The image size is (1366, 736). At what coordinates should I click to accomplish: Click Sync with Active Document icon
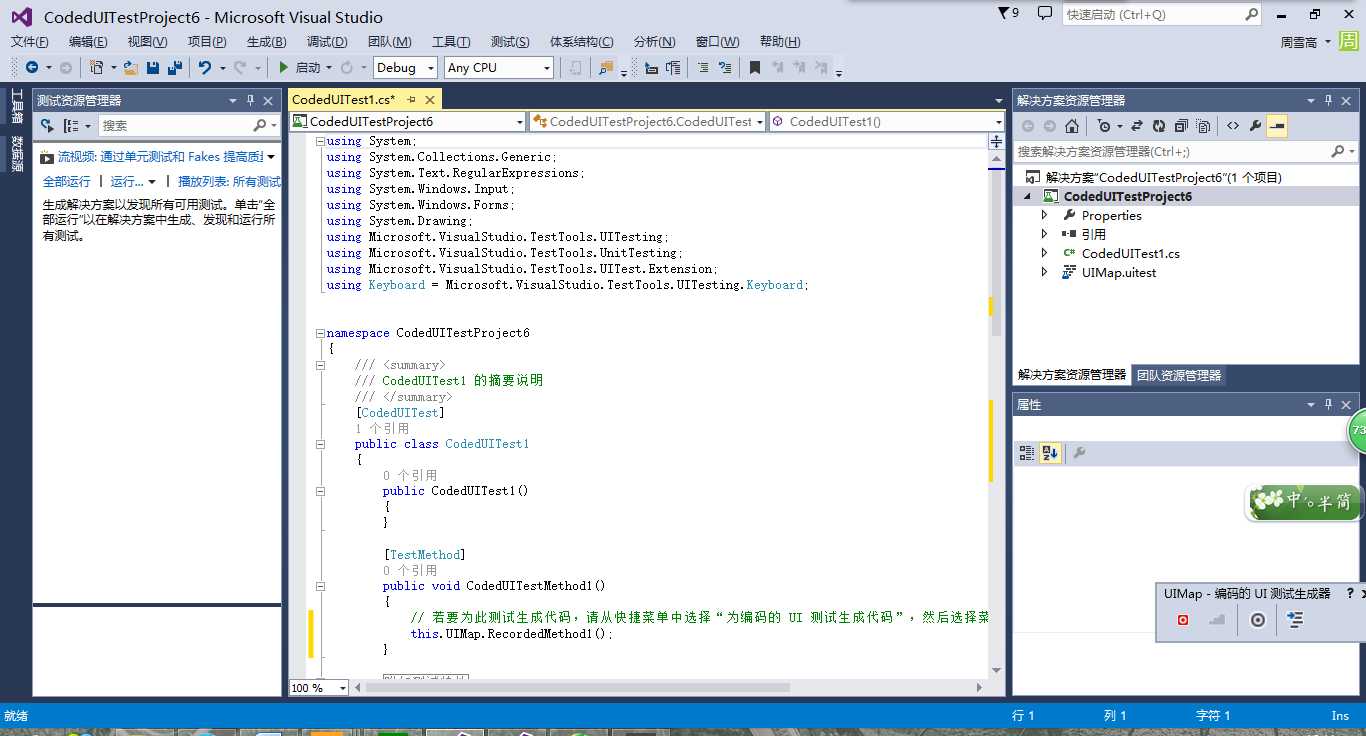click(x=1137, y=126)
